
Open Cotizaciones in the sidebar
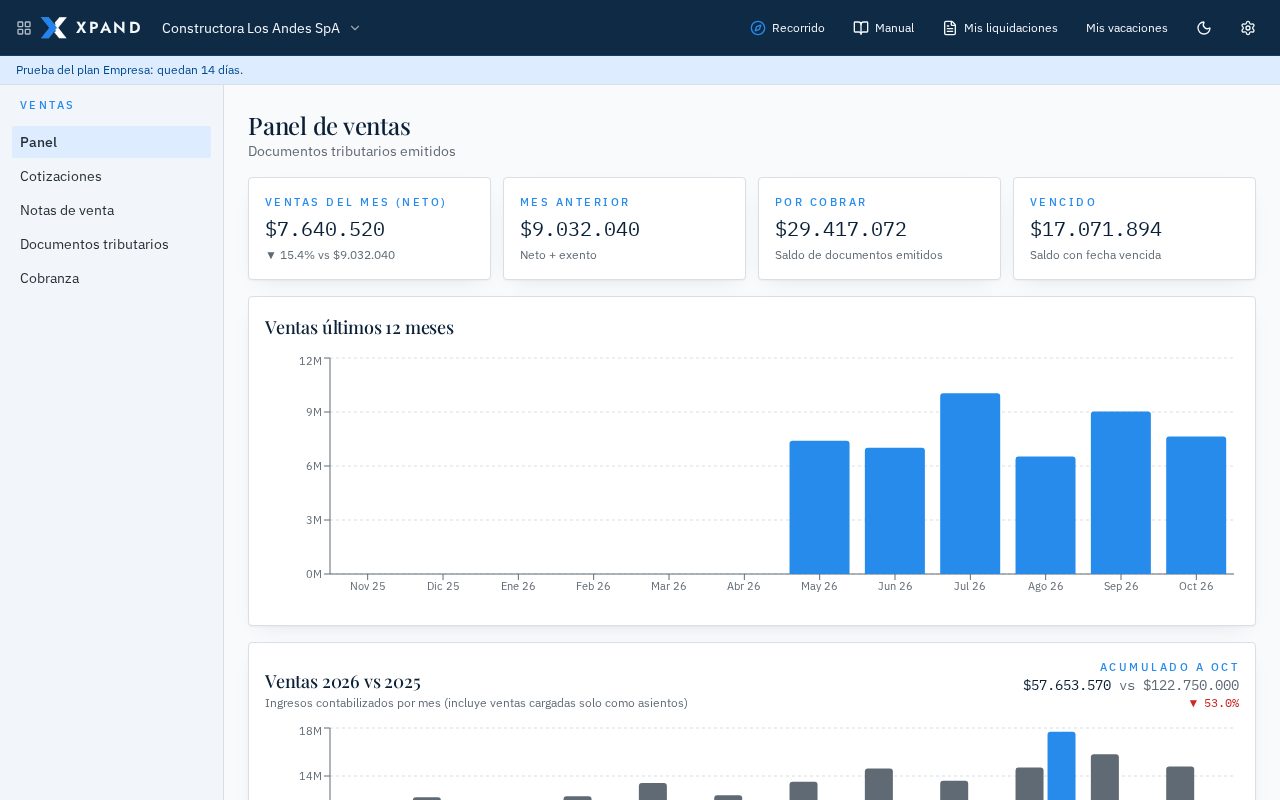(111, 176)
